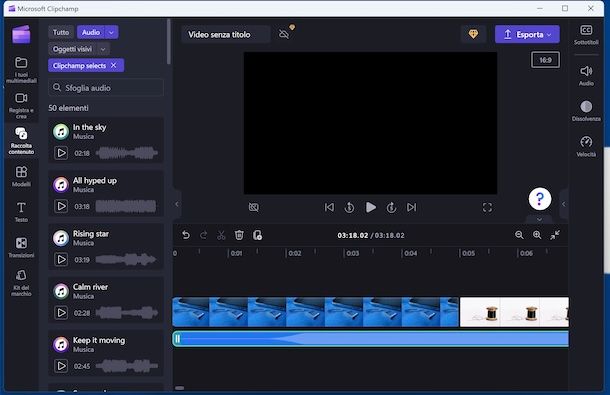Preview Rising star track
The image size is (610, 395).
61,259
